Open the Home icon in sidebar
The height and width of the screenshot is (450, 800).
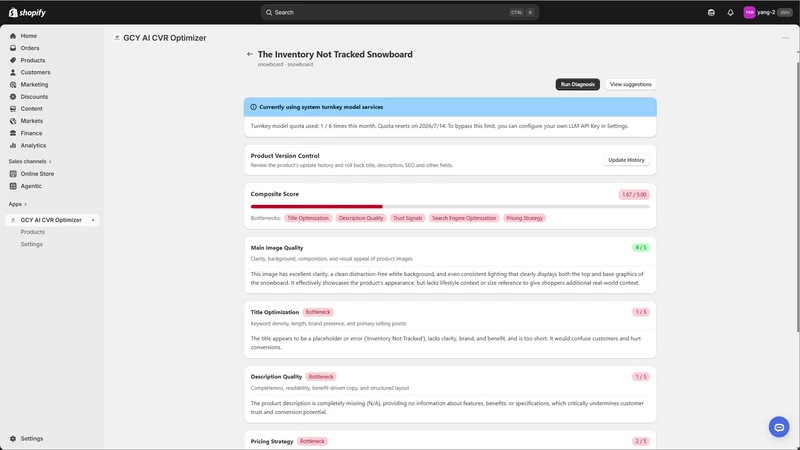pyautogui.click(x=13, y=36)
